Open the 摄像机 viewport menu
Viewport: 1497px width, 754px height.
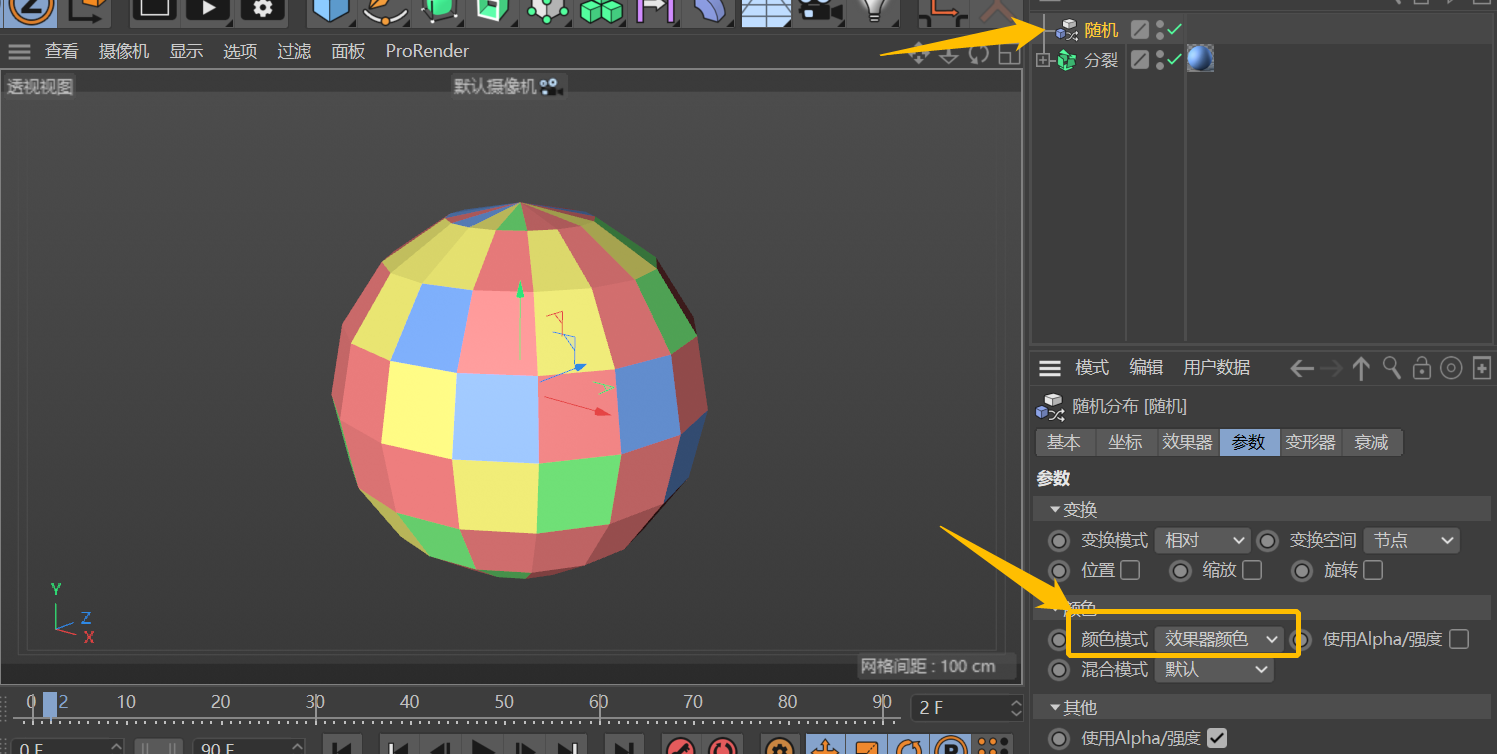[x=124, y=51]
